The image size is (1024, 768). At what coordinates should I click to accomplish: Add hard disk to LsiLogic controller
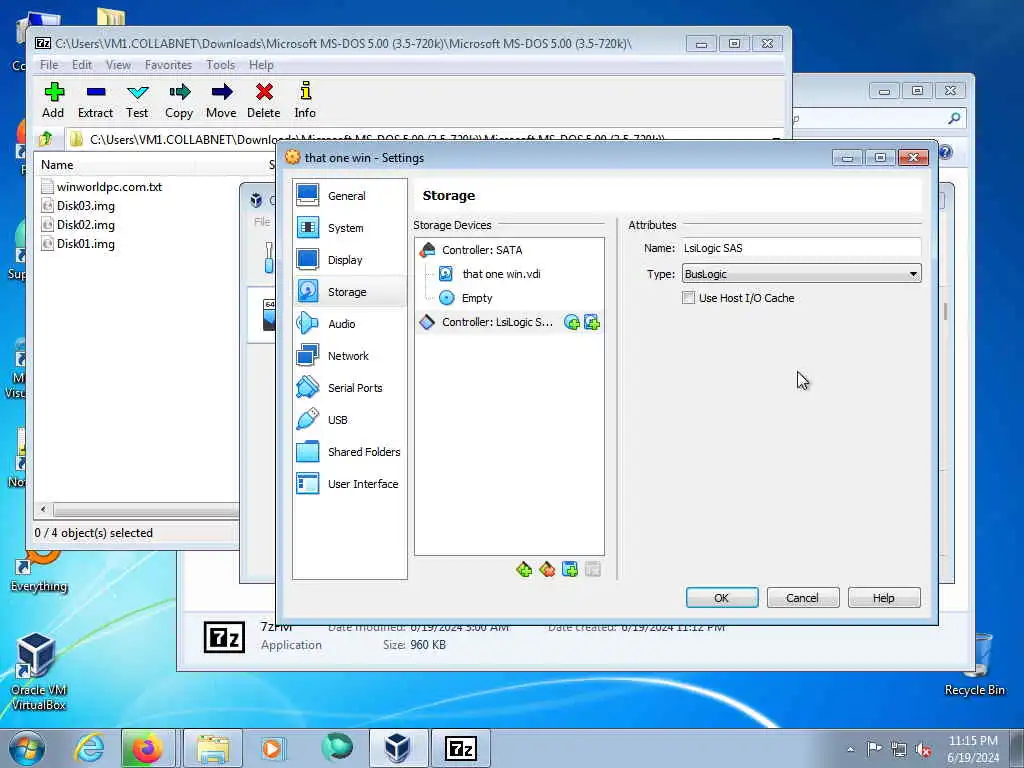point(592,322)
